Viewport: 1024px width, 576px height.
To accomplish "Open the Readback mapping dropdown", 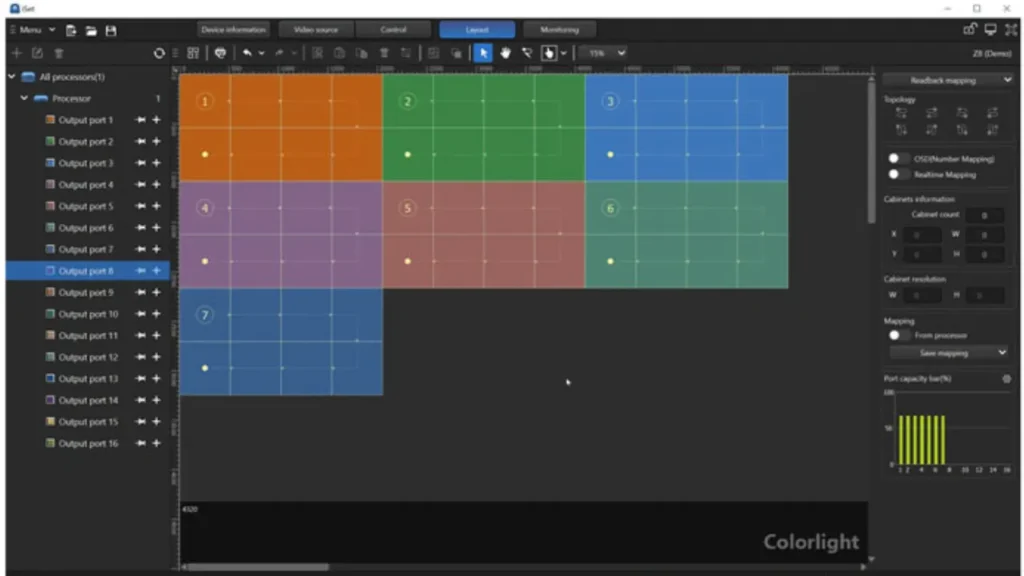I will 947,80.
